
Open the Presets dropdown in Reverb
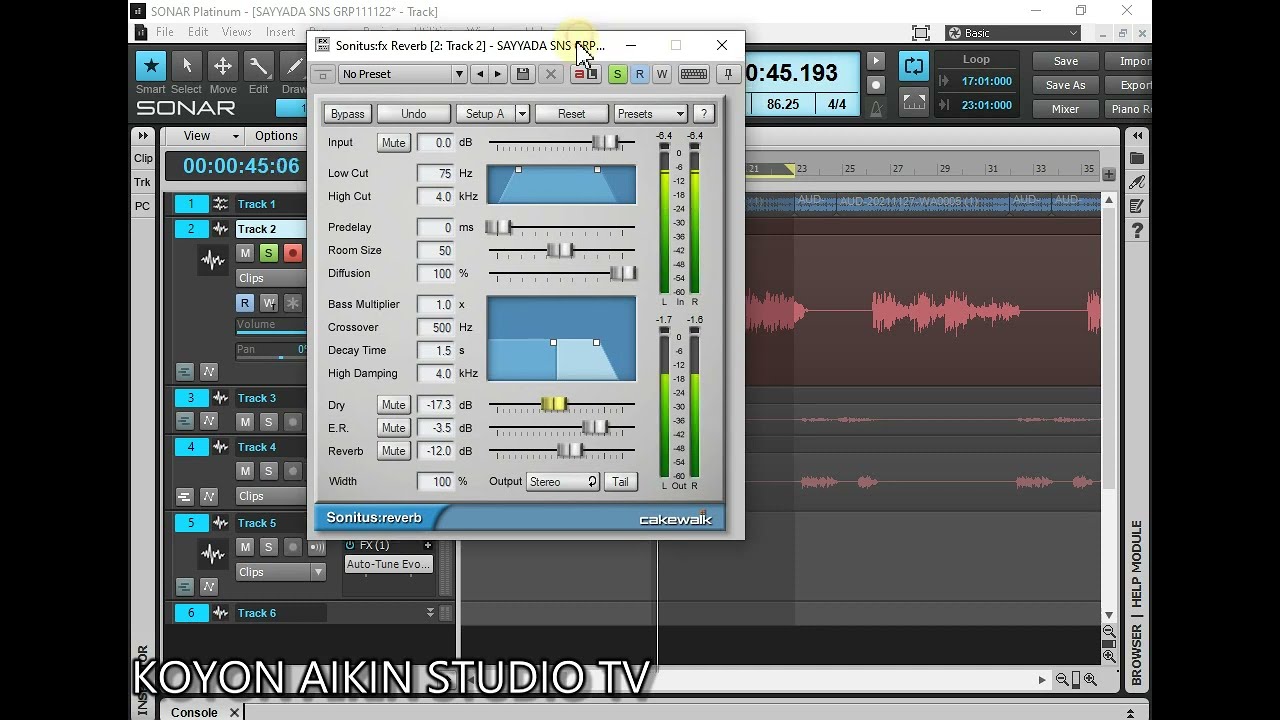pyautogui.click(x=650, y=114)
